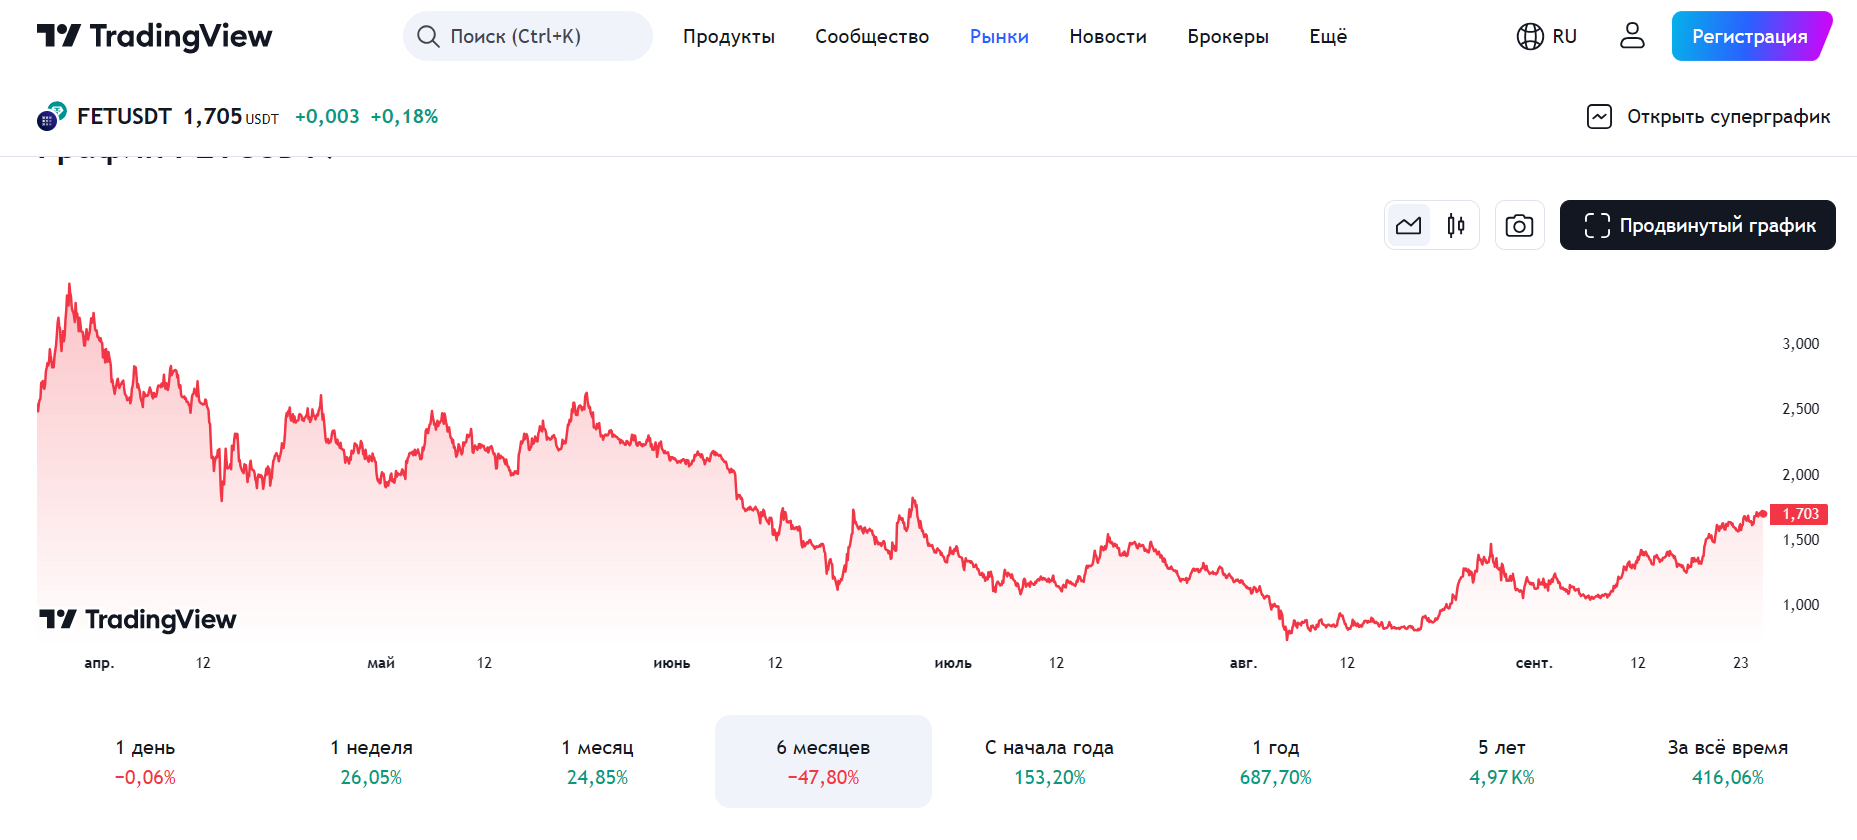
Task: Select the С начала года range tab
Action: pyautogui.click(x=1049, y=761)
